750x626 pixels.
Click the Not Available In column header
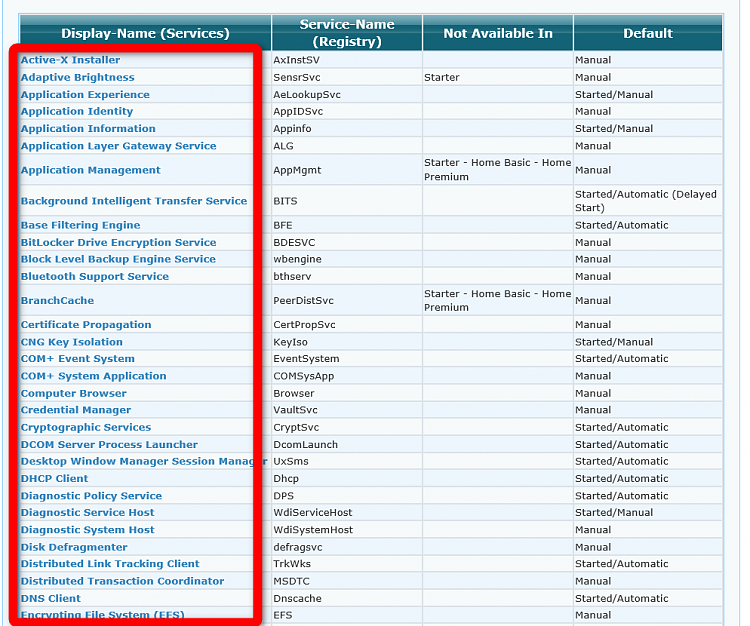coord(498,33)
